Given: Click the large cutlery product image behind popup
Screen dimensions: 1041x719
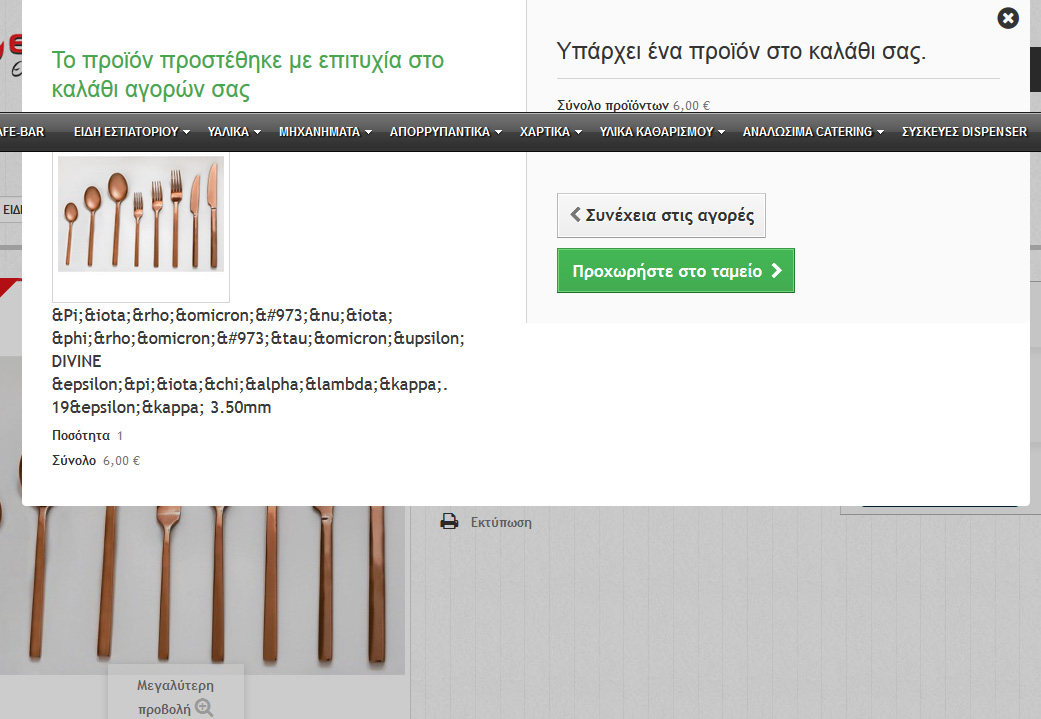Looking at the screenshot, I should pos(202,590).
